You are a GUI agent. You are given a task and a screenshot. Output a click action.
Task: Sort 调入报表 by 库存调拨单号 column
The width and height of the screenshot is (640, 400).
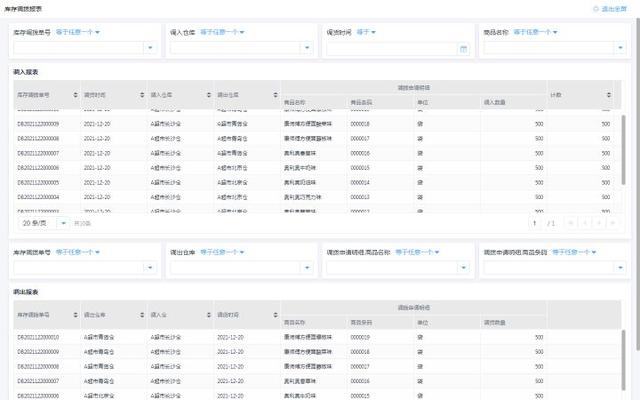pos(76,95)
